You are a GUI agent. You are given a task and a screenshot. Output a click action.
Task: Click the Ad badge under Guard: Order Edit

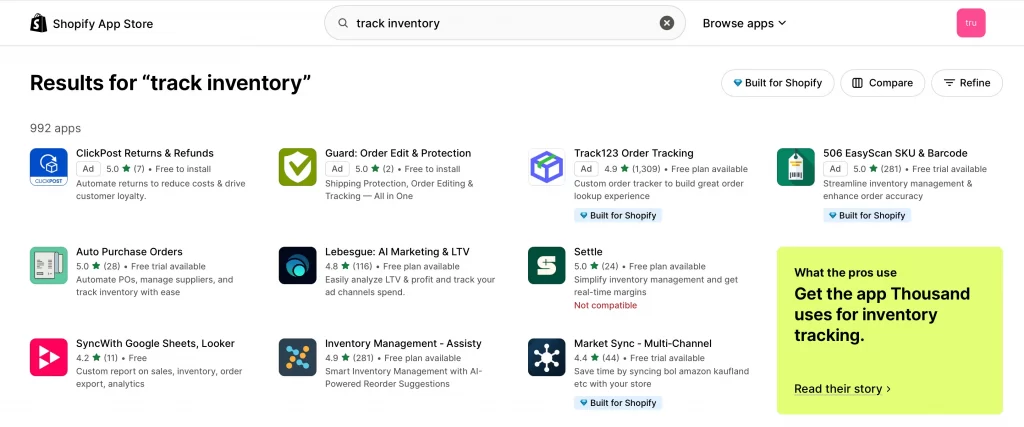tap(337, 169)
